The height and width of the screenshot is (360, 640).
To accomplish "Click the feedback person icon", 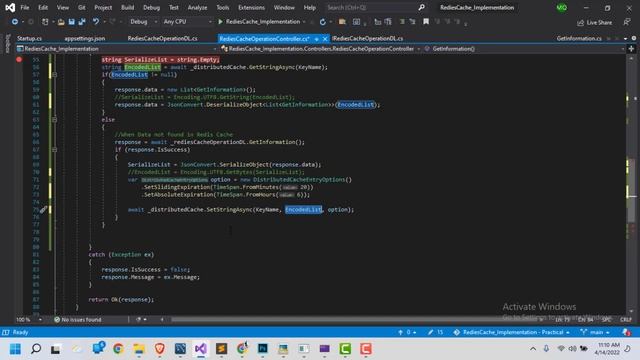I will [627, 22].
